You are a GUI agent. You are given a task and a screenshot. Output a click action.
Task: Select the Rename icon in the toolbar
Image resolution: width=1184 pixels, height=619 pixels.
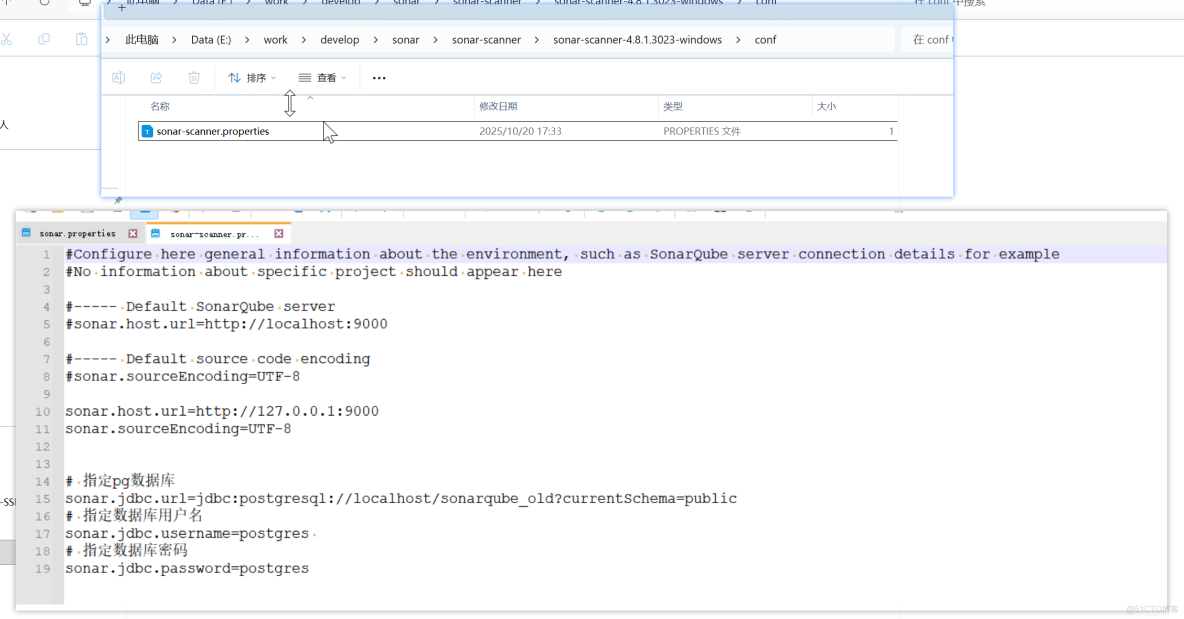(x=118, y=77)
